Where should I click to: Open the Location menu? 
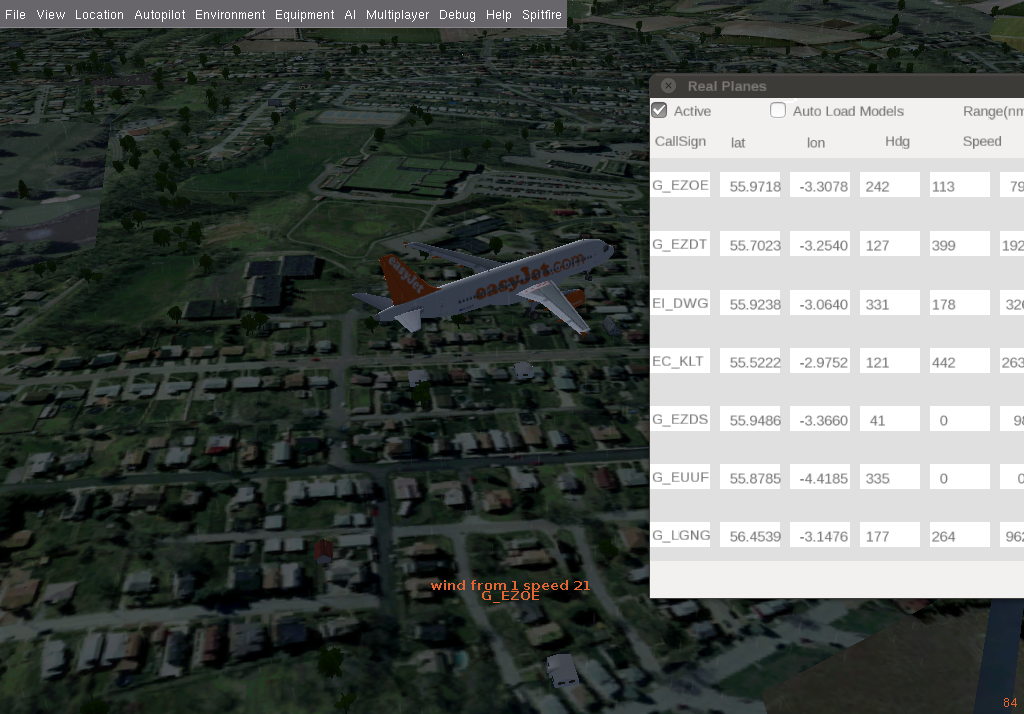pyautogui.click(x=99, y=15)
